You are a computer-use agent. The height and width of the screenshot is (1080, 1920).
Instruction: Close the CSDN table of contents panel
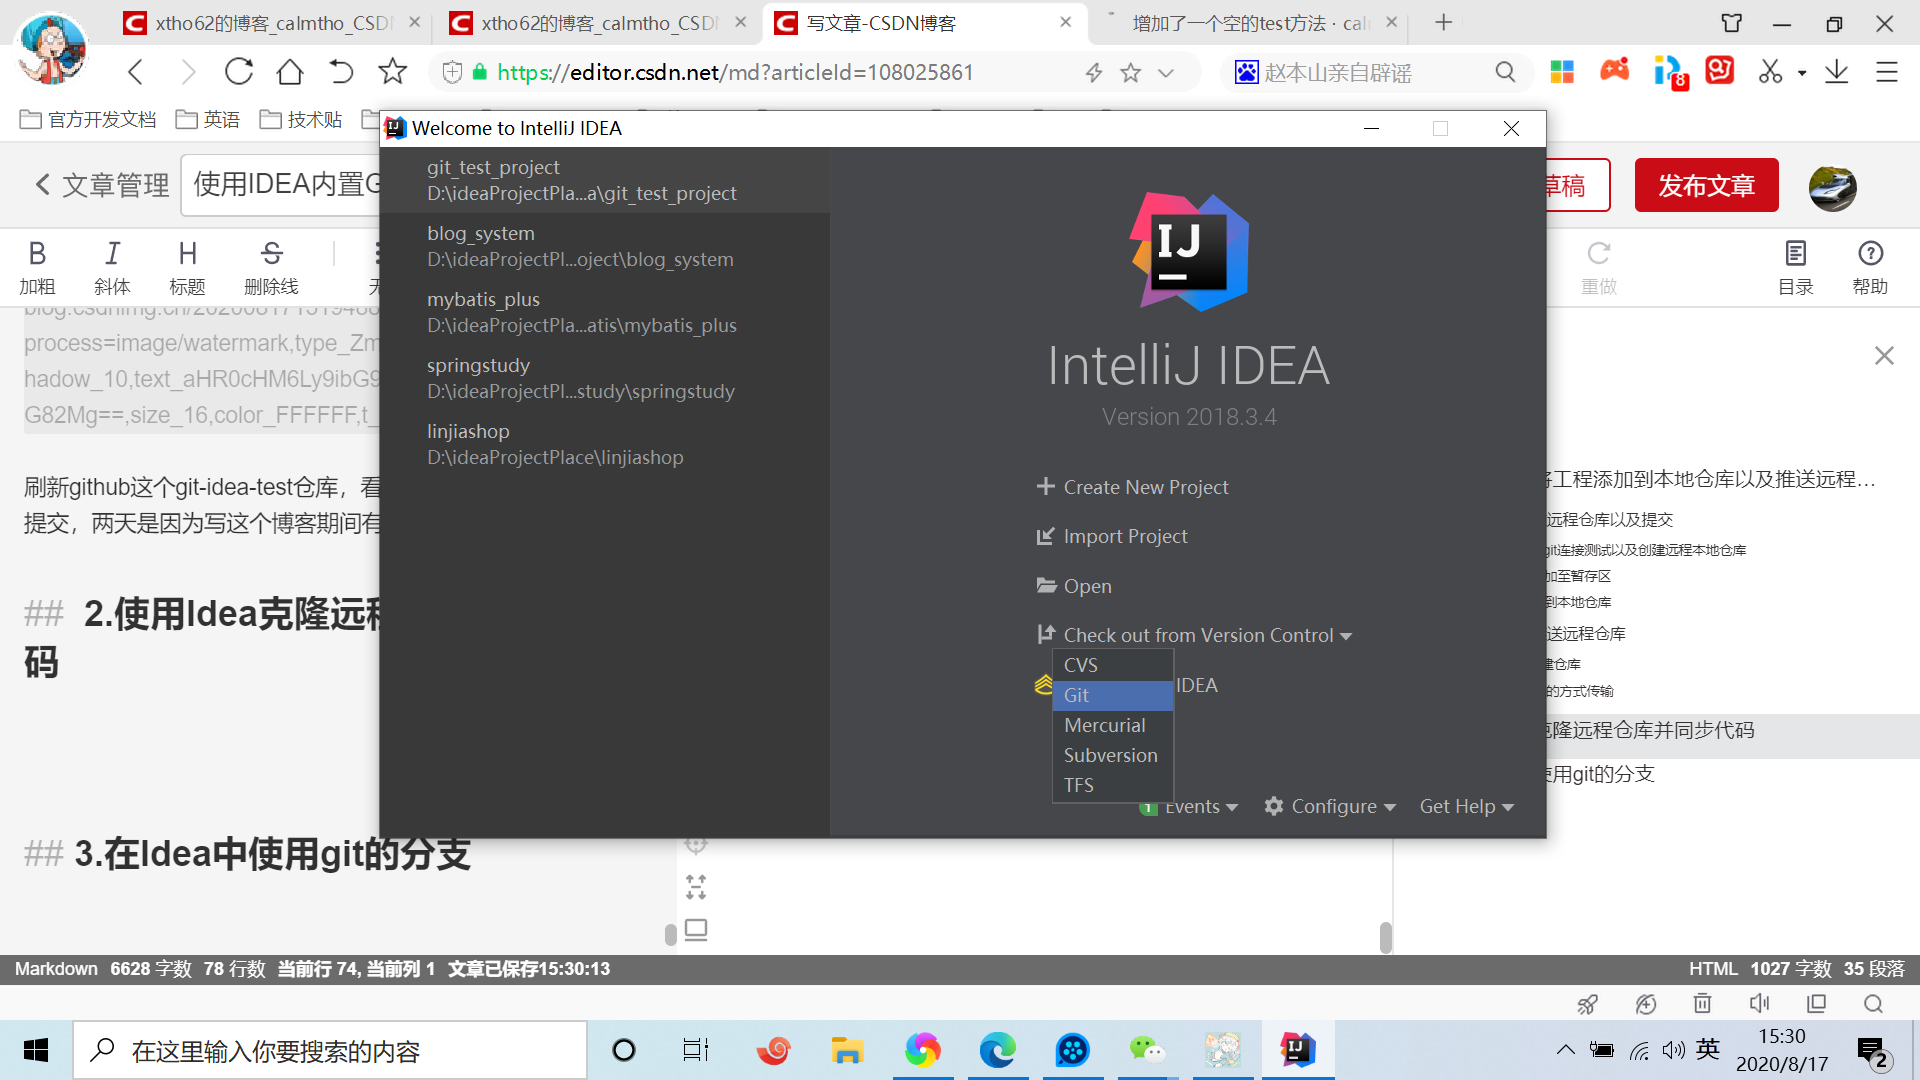1884,356
